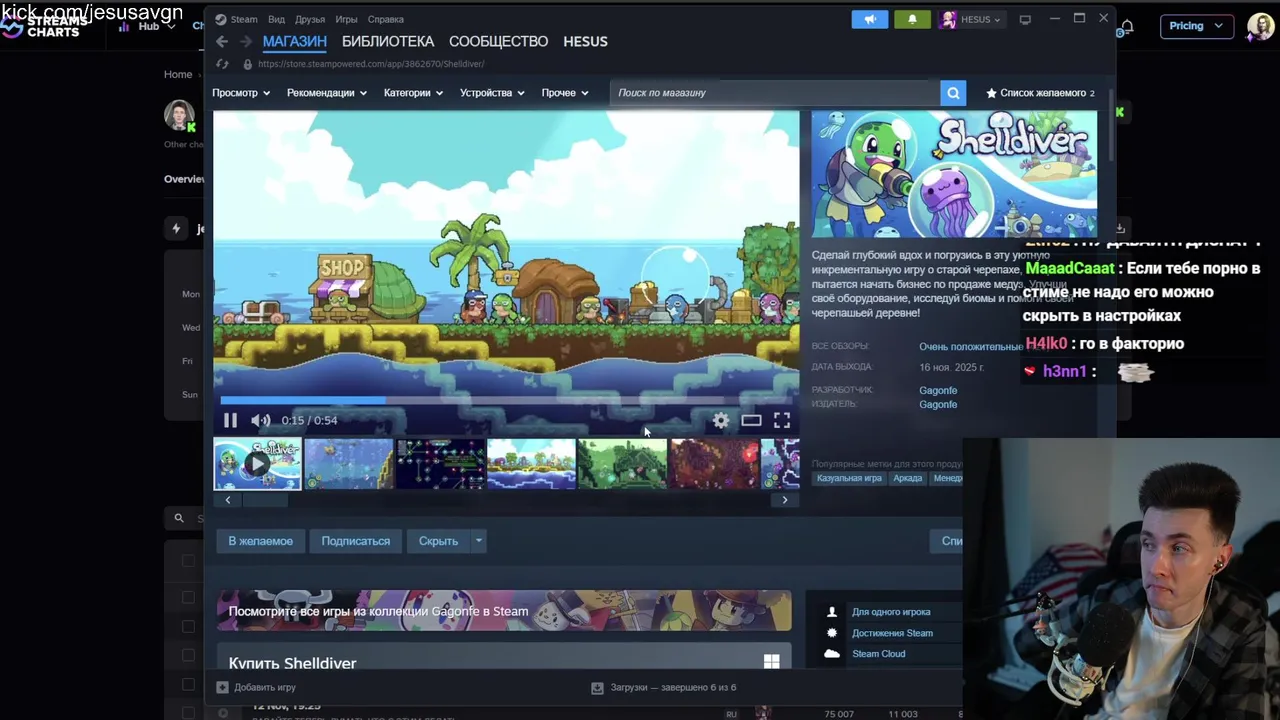The height and width of the screenshot is (720, 1280).
Task: Click the Поиск по магазину search field
Action: point(775,93)
